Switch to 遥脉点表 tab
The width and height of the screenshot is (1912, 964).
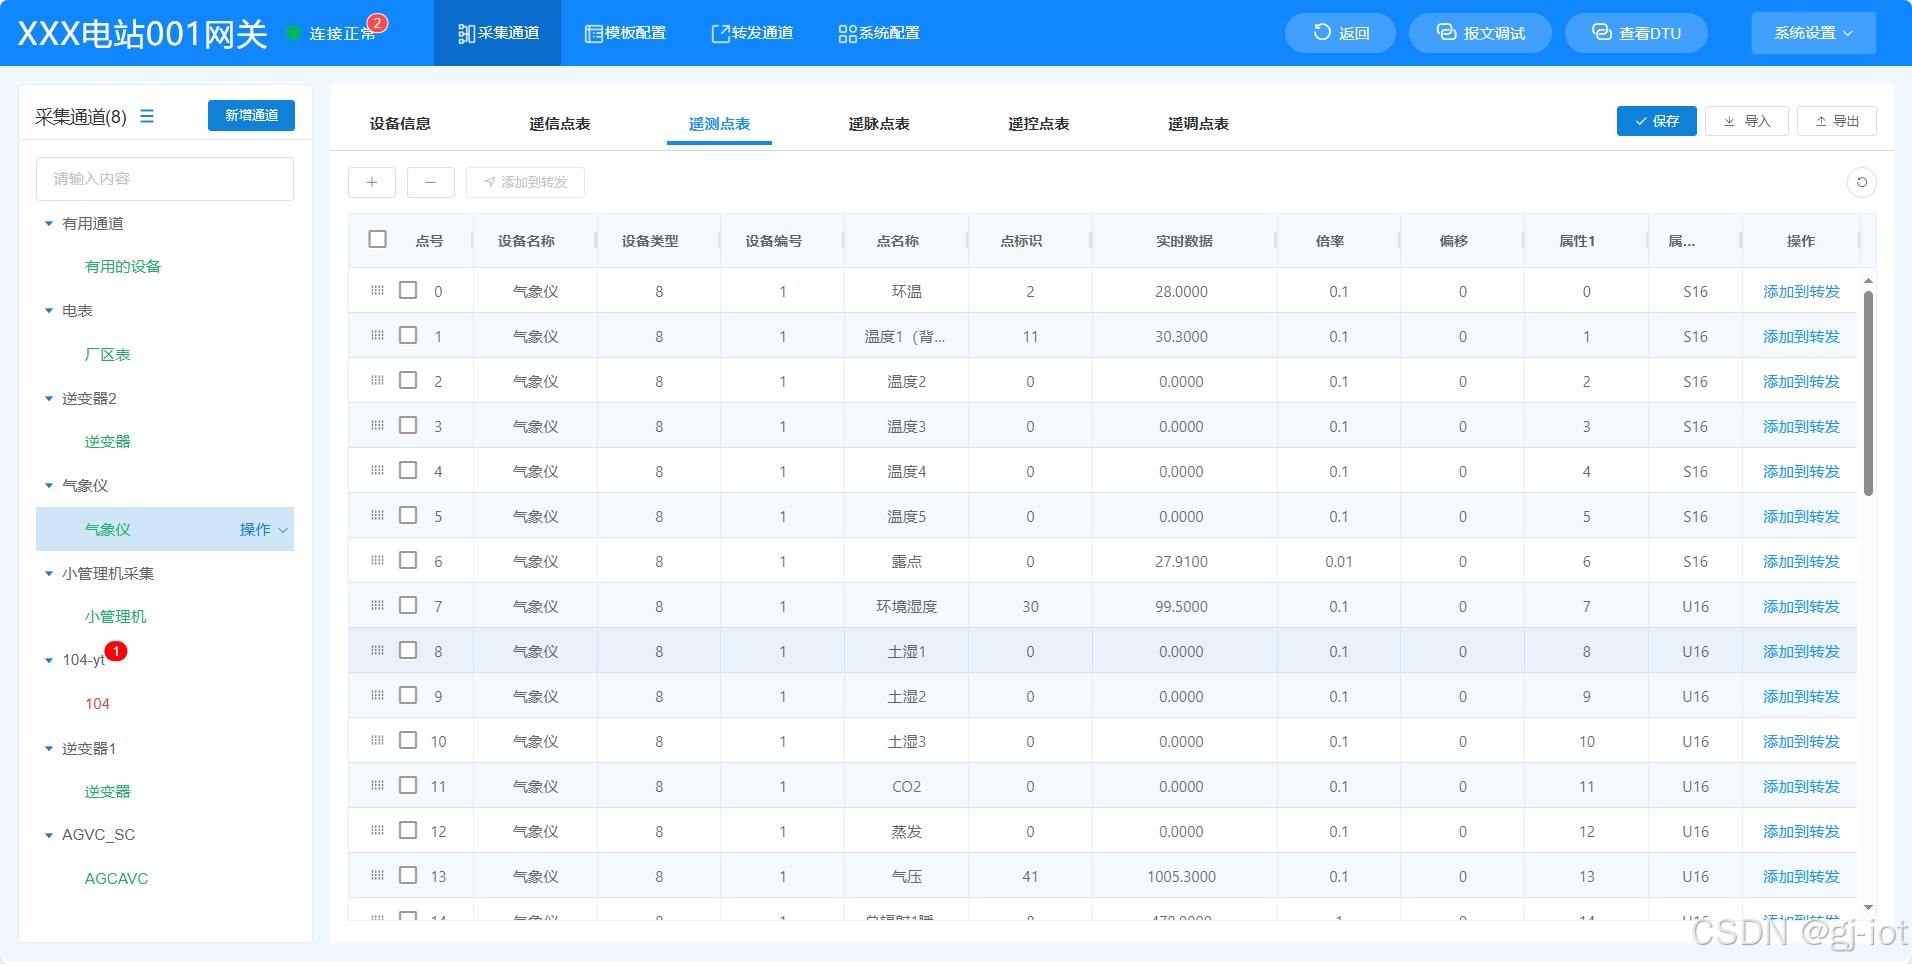coord(879,124)
